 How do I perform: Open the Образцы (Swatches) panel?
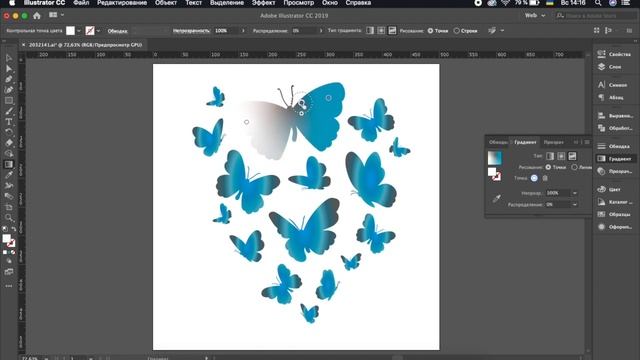pos(614,214)
